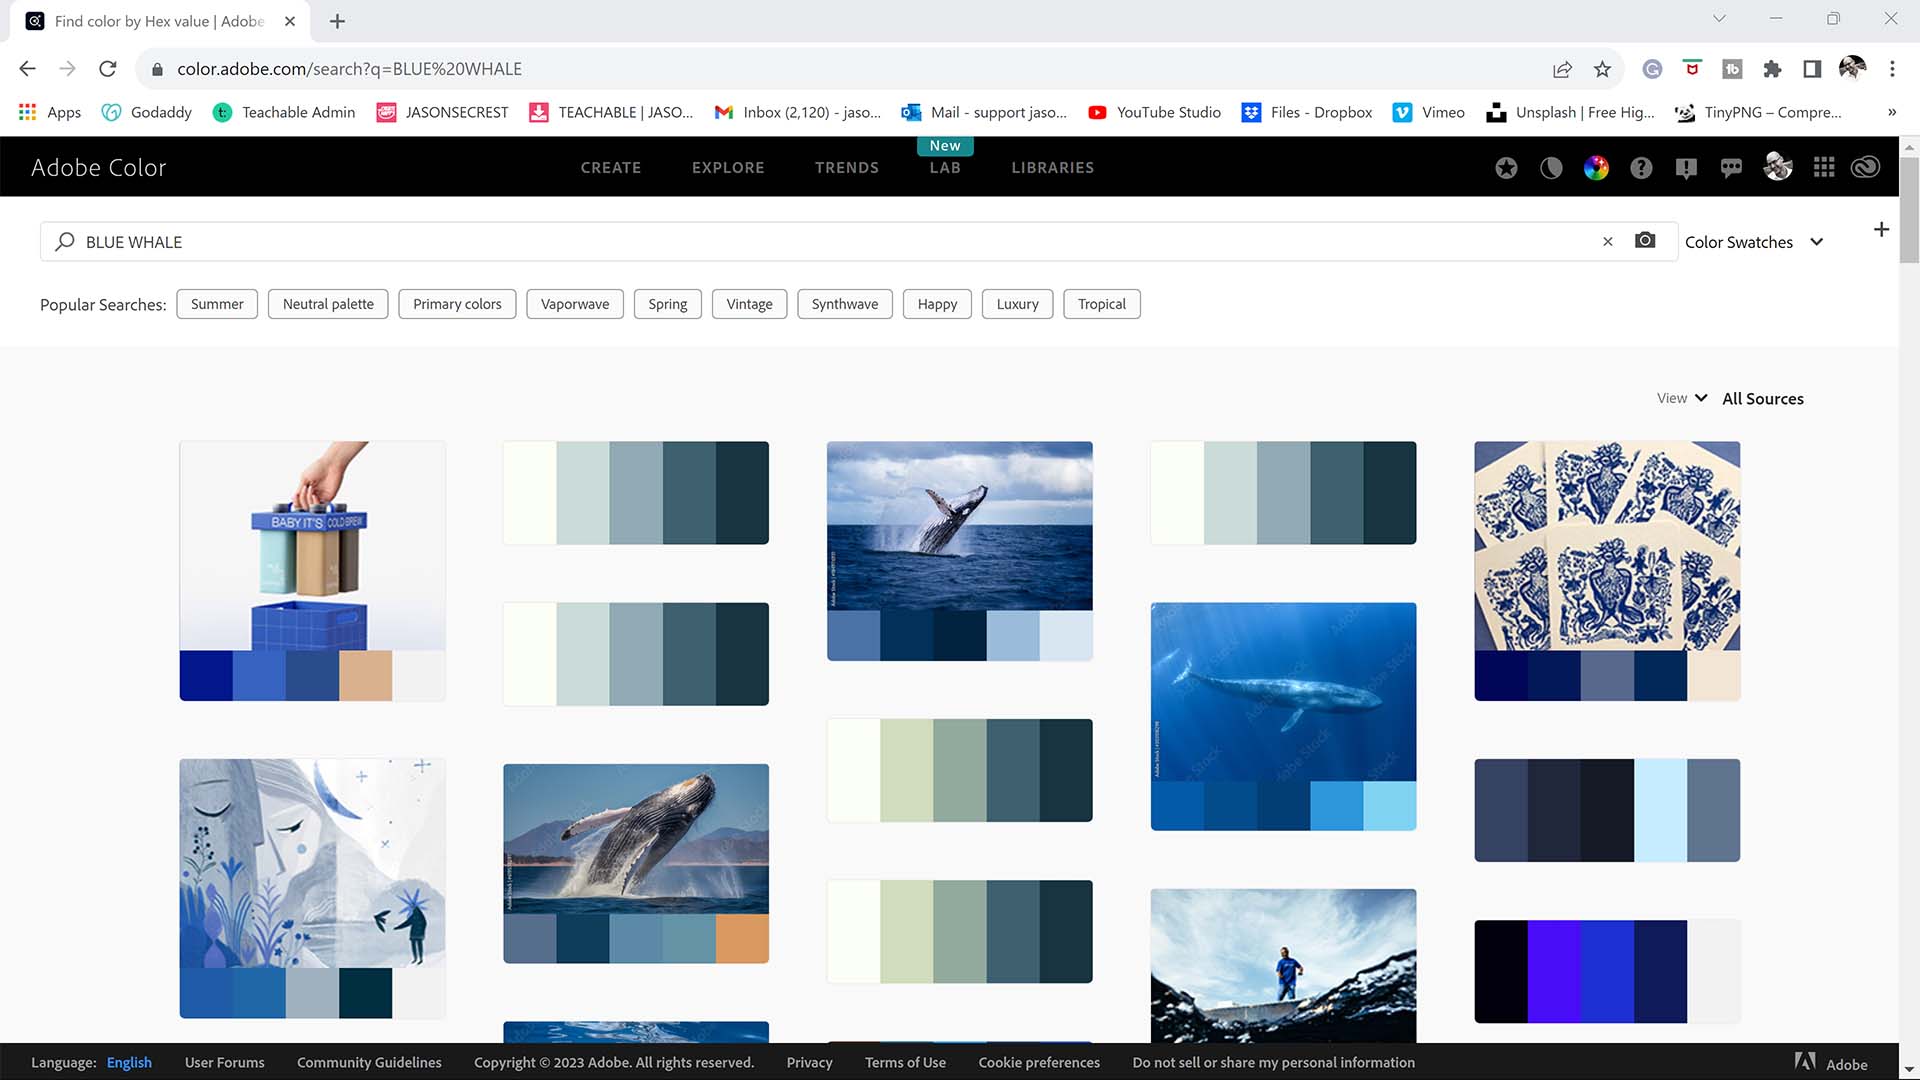Open the blue floral tile pattern thumbnail

pyautogui.click(x=1607, y=546)
